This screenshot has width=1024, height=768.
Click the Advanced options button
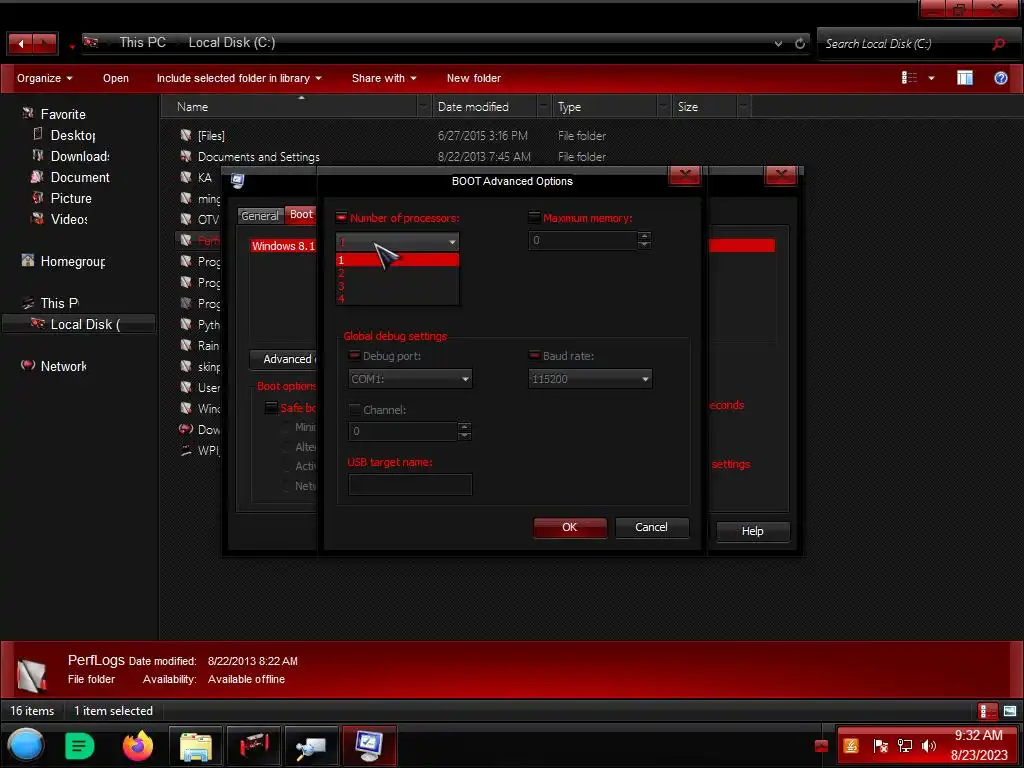283,359
